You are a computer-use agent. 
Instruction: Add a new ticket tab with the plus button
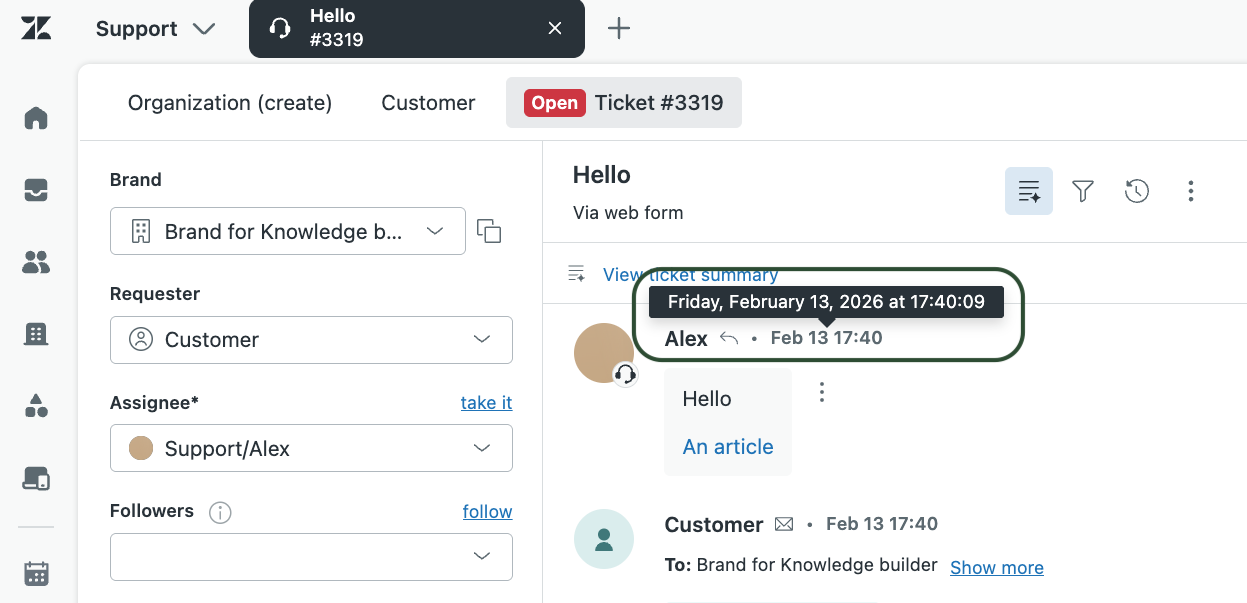click(618, 28)
